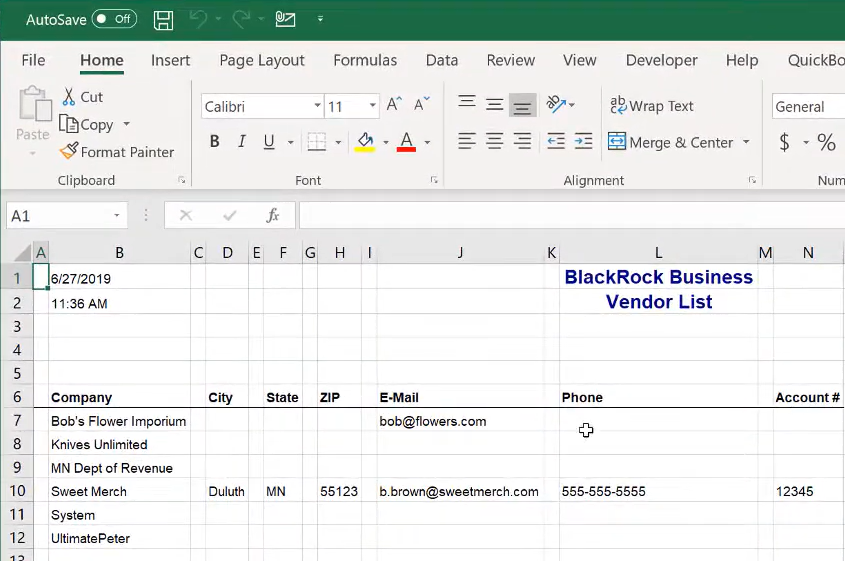The height and width of the screenshot is (561, 845).
Task: Click the Save icon in title bar
Action: 163,20
